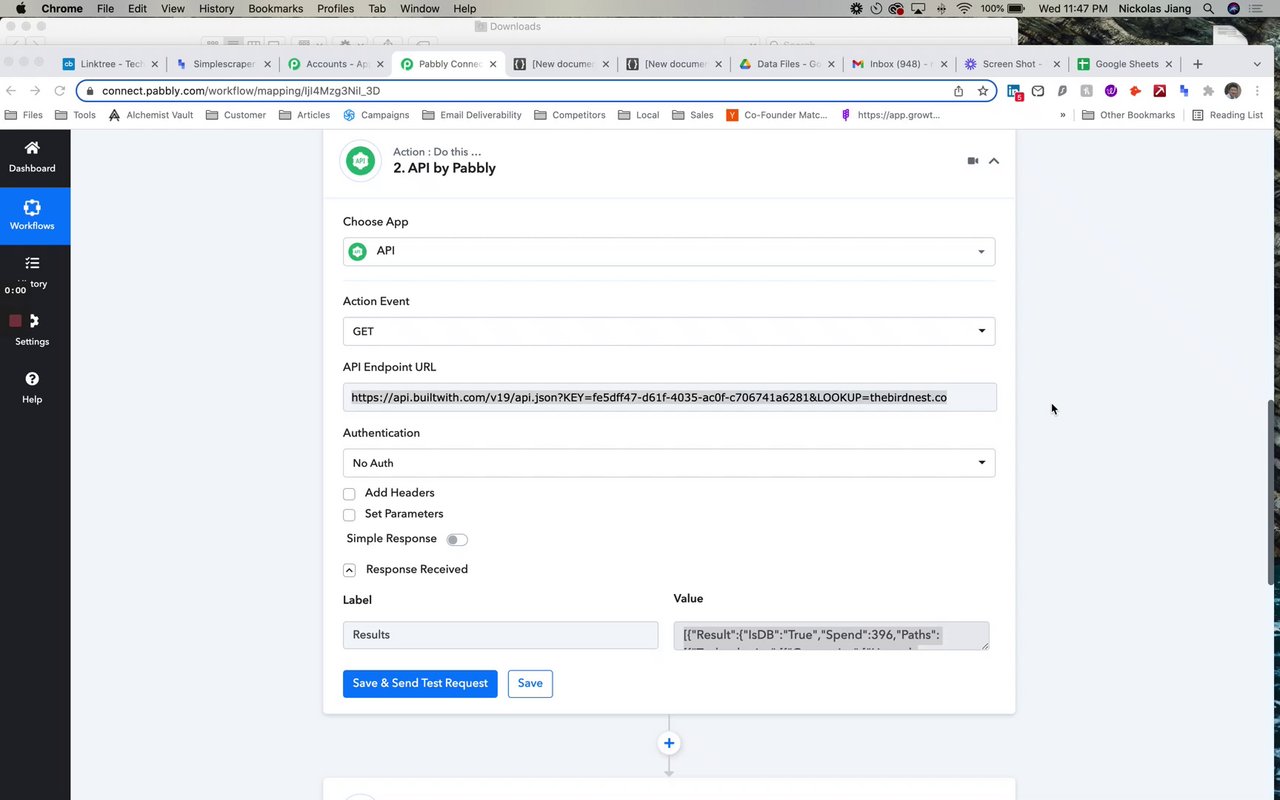Viewport: 1280px width, 800px height.
Task: Open the Settings puzzle icon
Action: click(x=32, y=322)
